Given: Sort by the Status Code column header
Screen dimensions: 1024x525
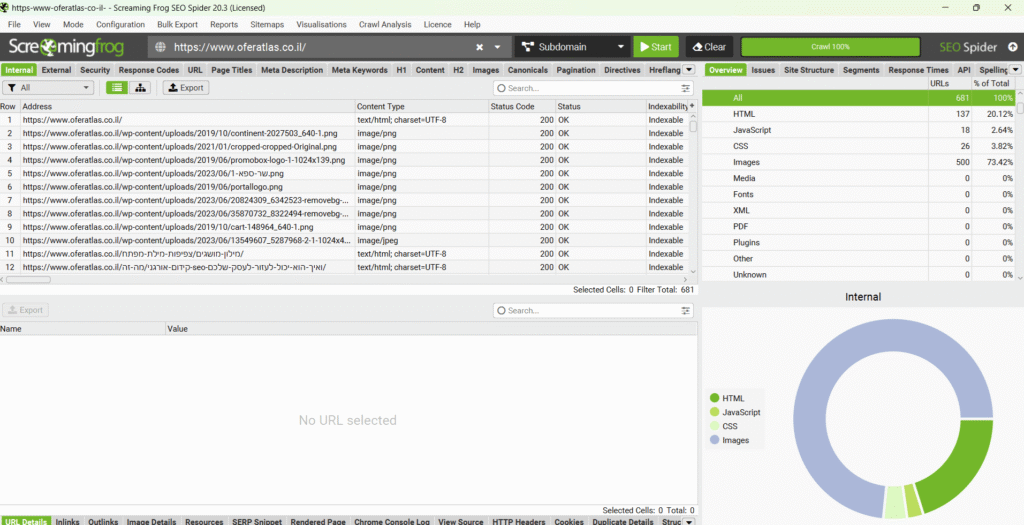Looking at the screenshot, I should point(521,106).
